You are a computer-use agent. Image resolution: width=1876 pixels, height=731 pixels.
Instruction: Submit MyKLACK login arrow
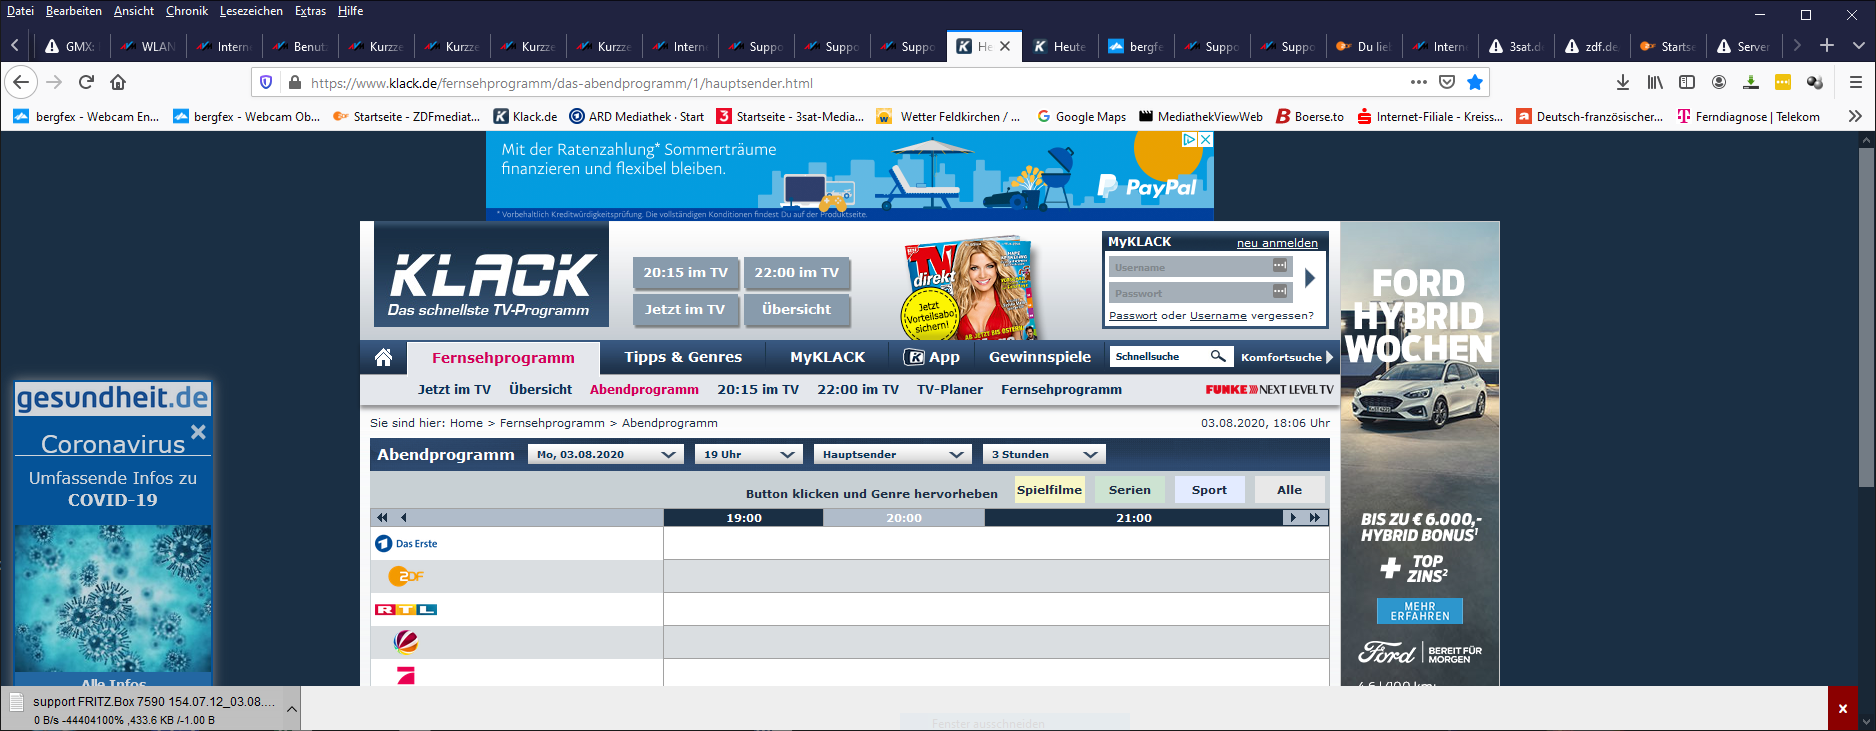tap(1310, 279)
